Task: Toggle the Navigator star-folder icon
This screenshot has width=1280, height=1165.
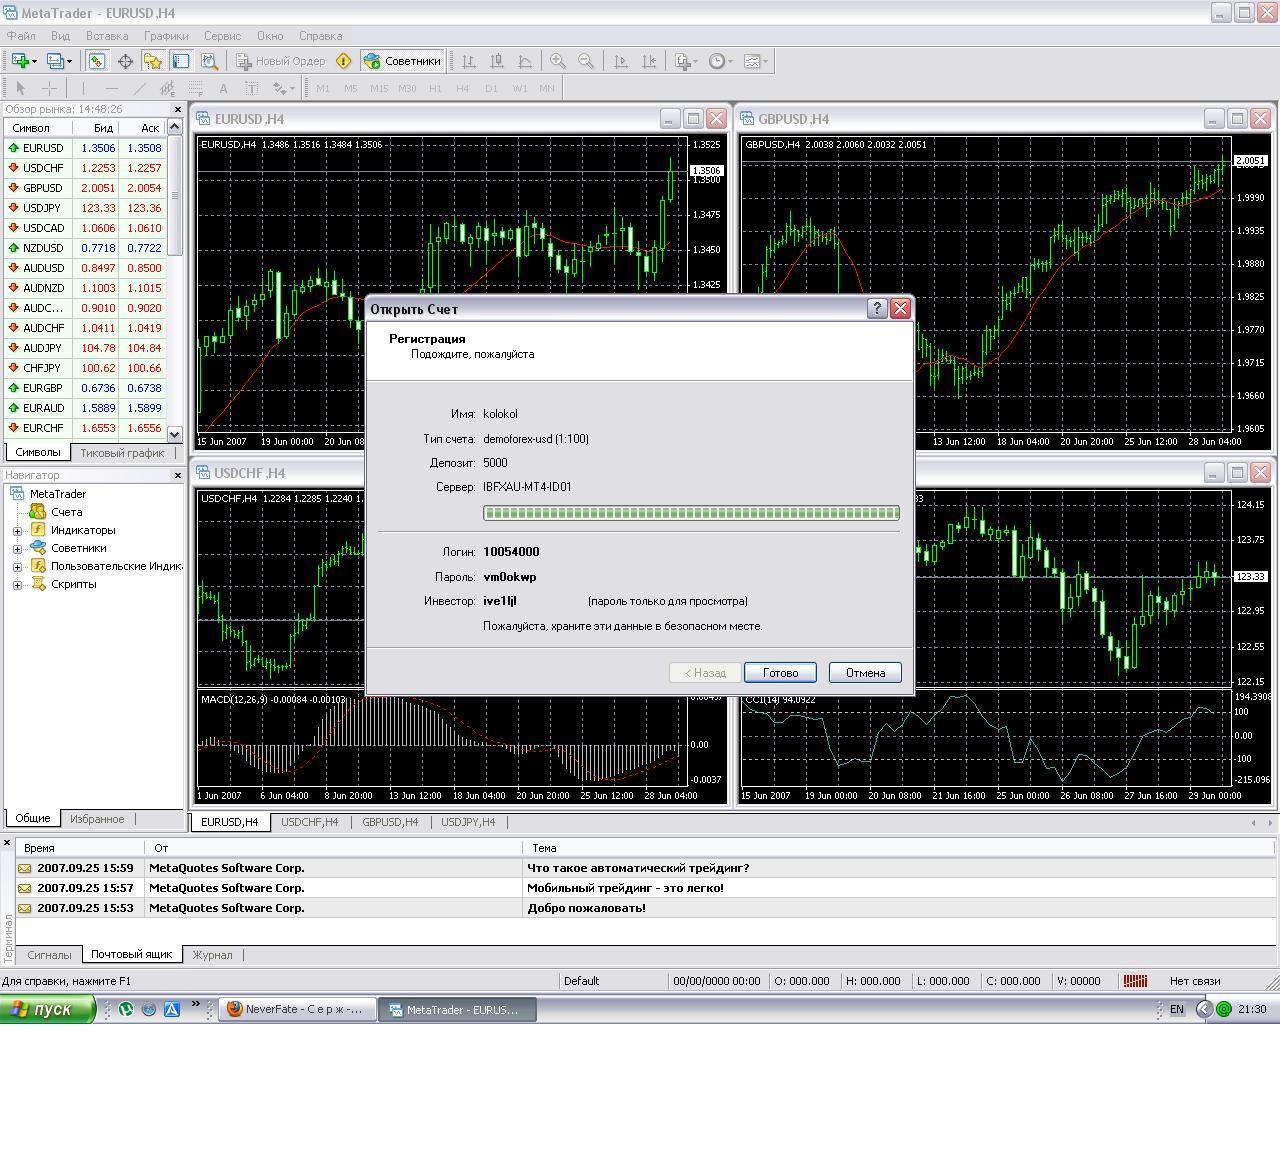Action: tap(153, 61)
